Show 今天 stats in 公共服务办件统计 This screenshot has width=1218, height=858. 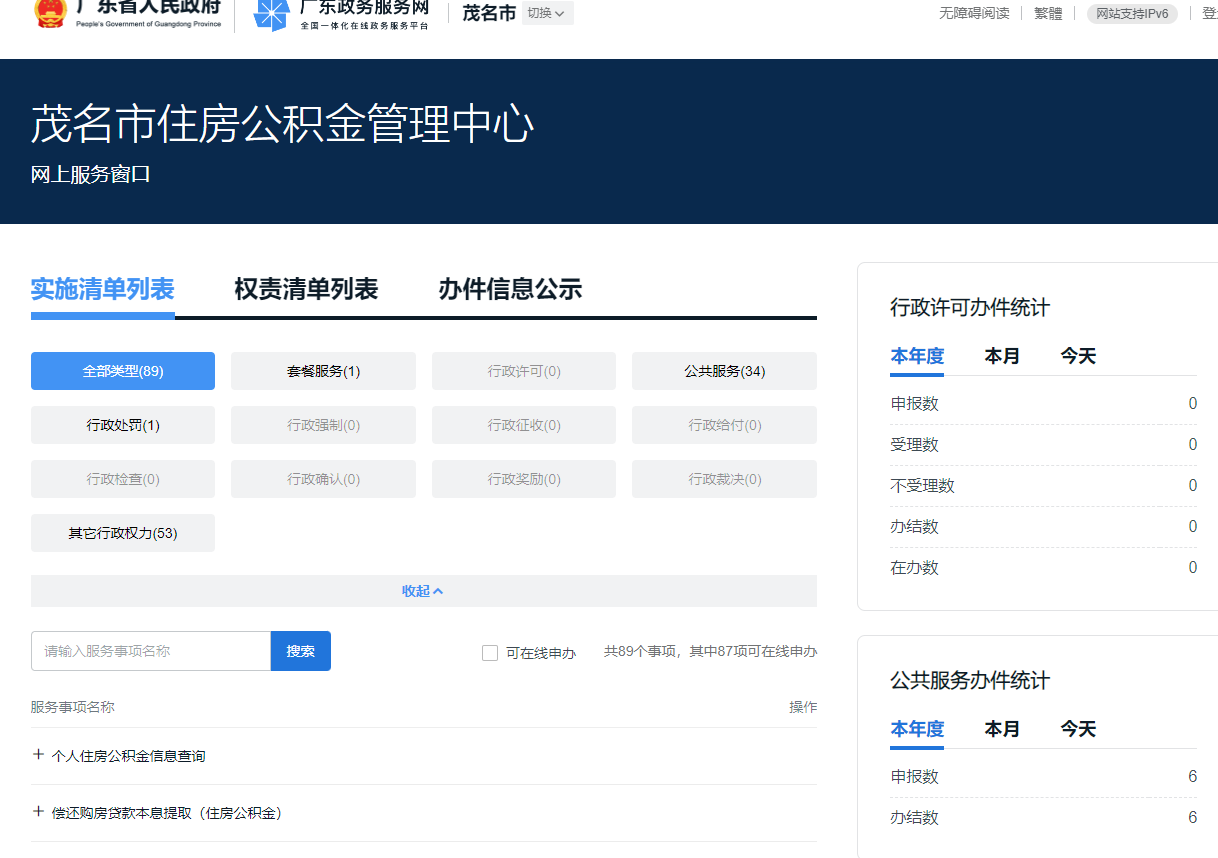[x=1078, y=729]
